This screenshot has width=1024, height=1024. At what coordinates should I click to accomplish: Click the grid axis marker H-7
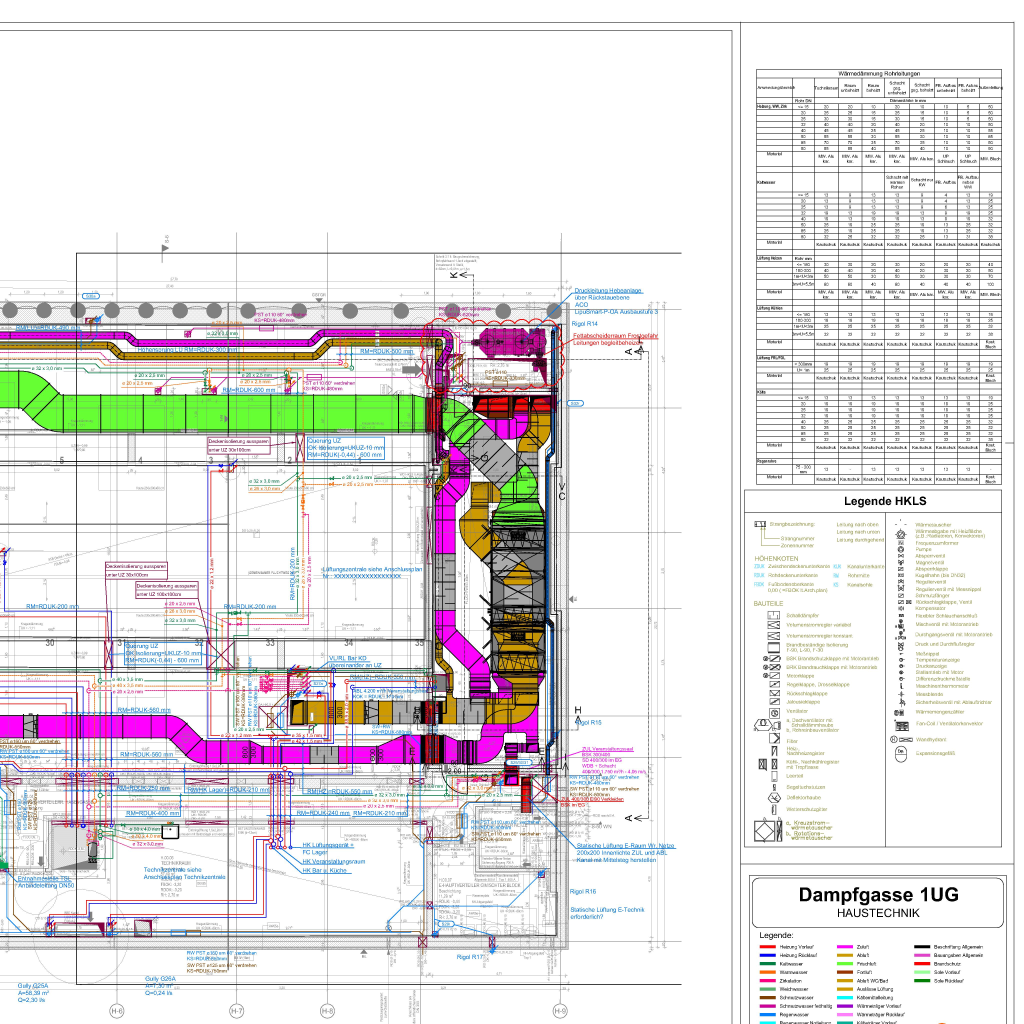coord(237,1010)
